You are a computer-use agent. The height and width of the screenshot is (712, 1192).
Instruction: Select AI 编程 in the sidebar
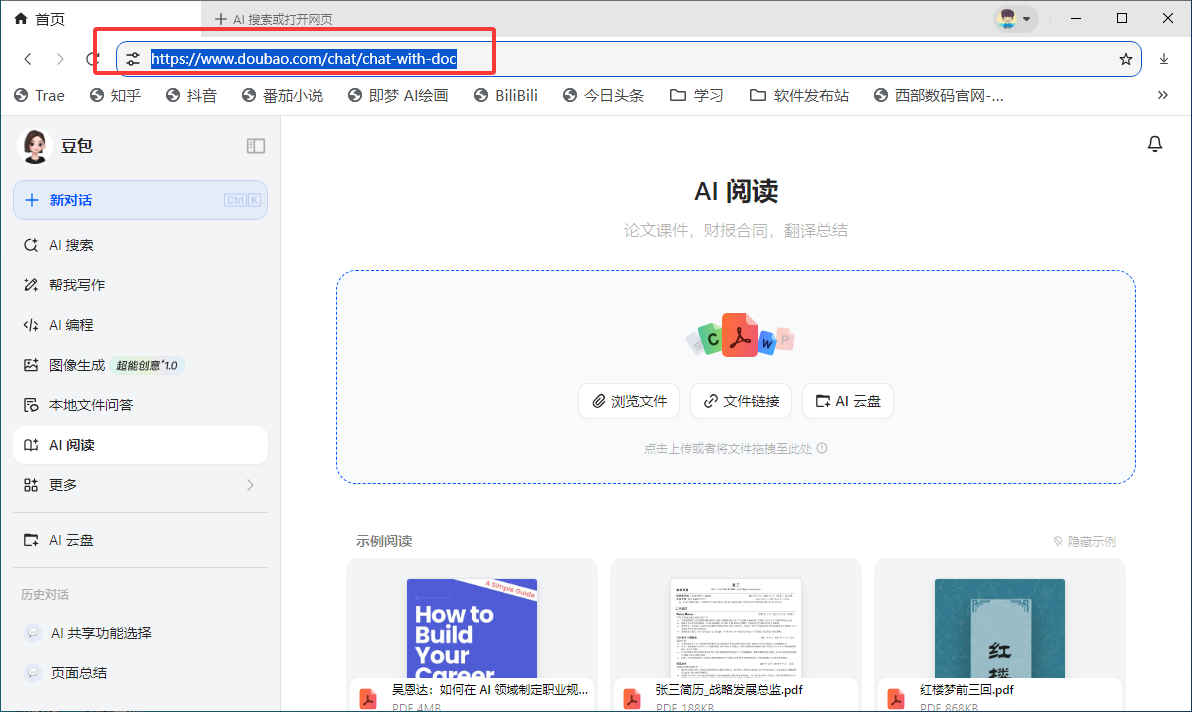click(x=141, y=325)
